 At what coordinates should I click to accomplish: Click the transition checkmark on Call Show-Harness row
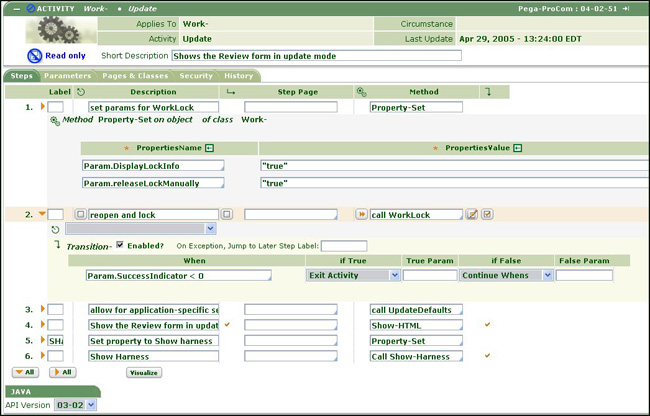coord(488,356)
